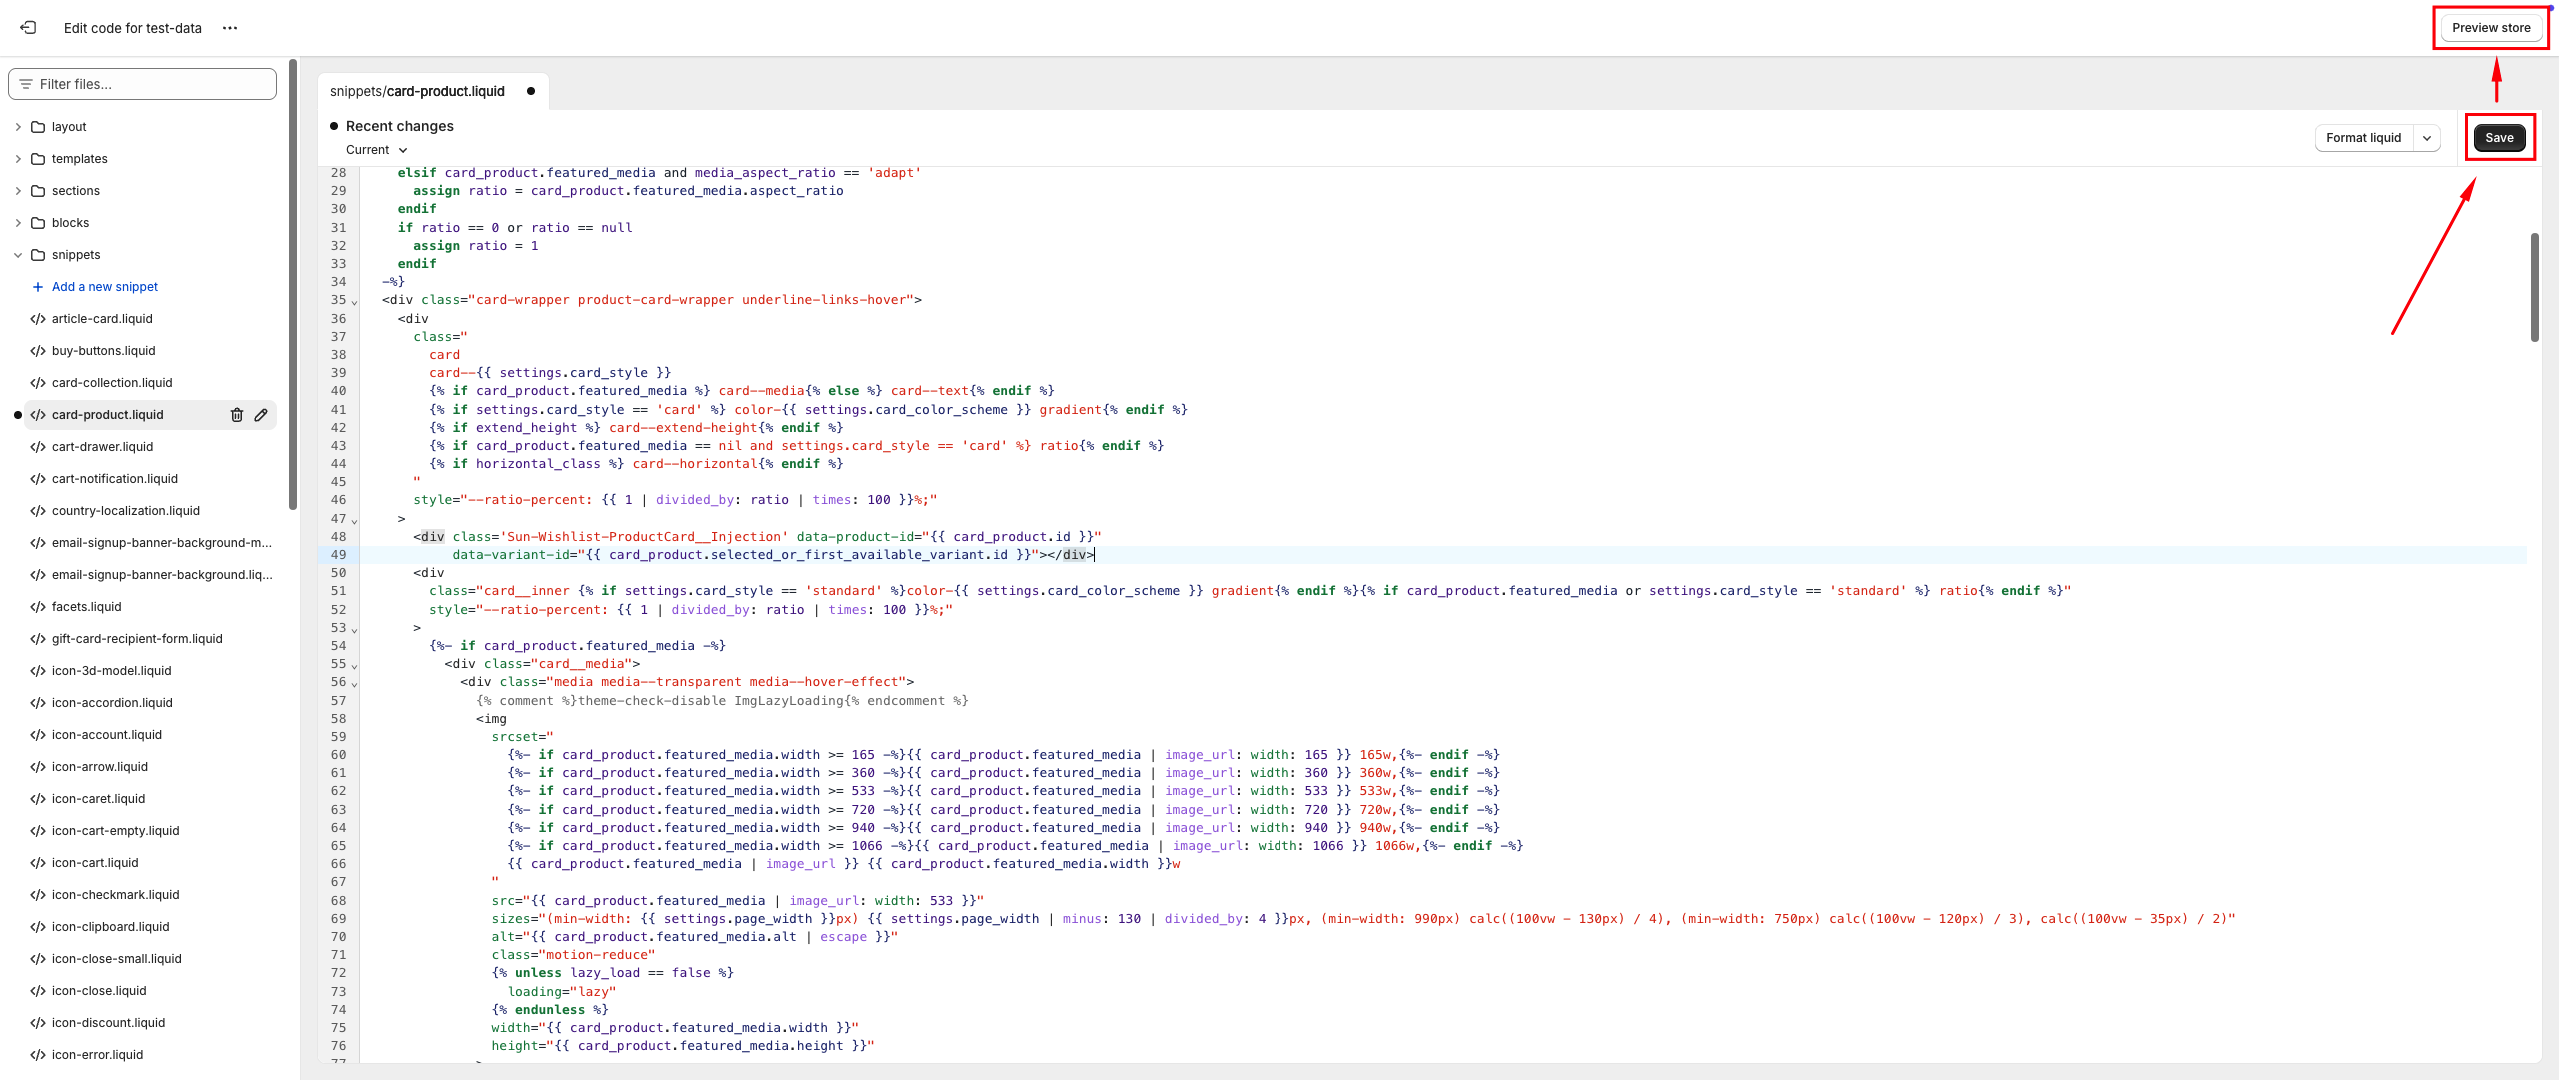Delete card-product.liquid with trash icon
The height and width of the screenshot is (1080, 2559).
tap(237, 415)
